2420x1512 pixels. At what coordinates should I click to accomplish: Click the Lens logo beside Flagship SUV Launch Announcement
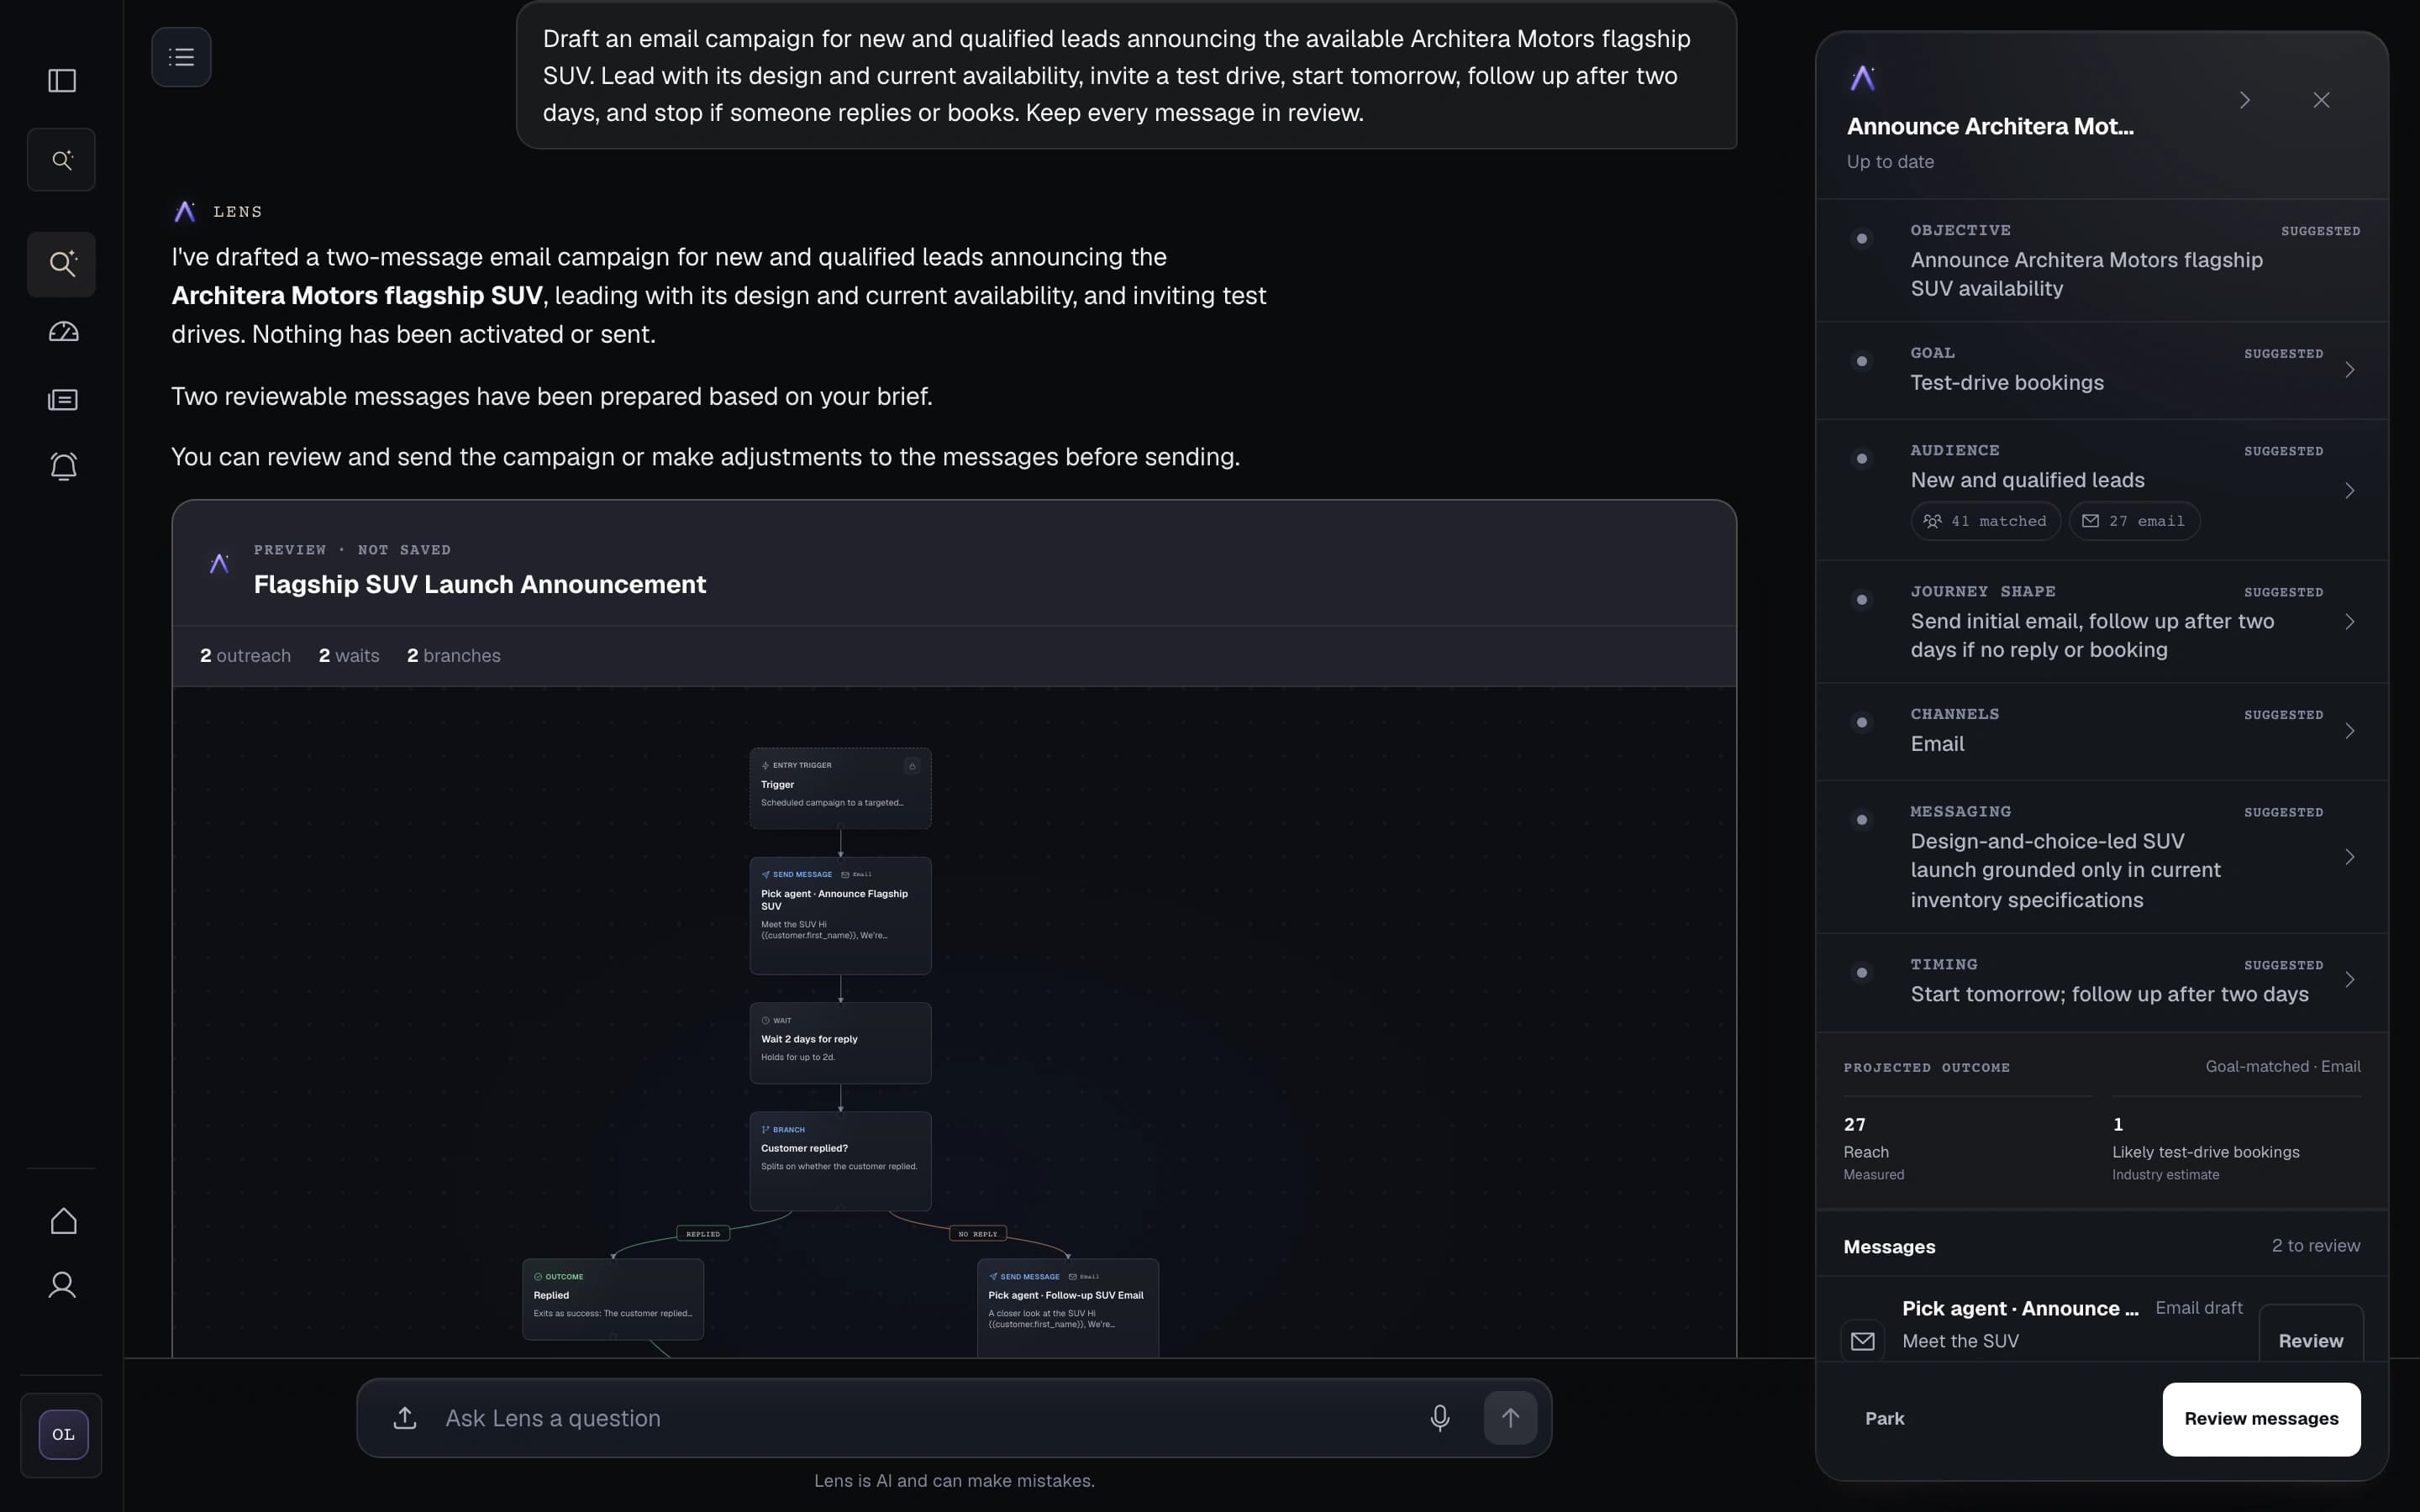(x=219, y=564)
